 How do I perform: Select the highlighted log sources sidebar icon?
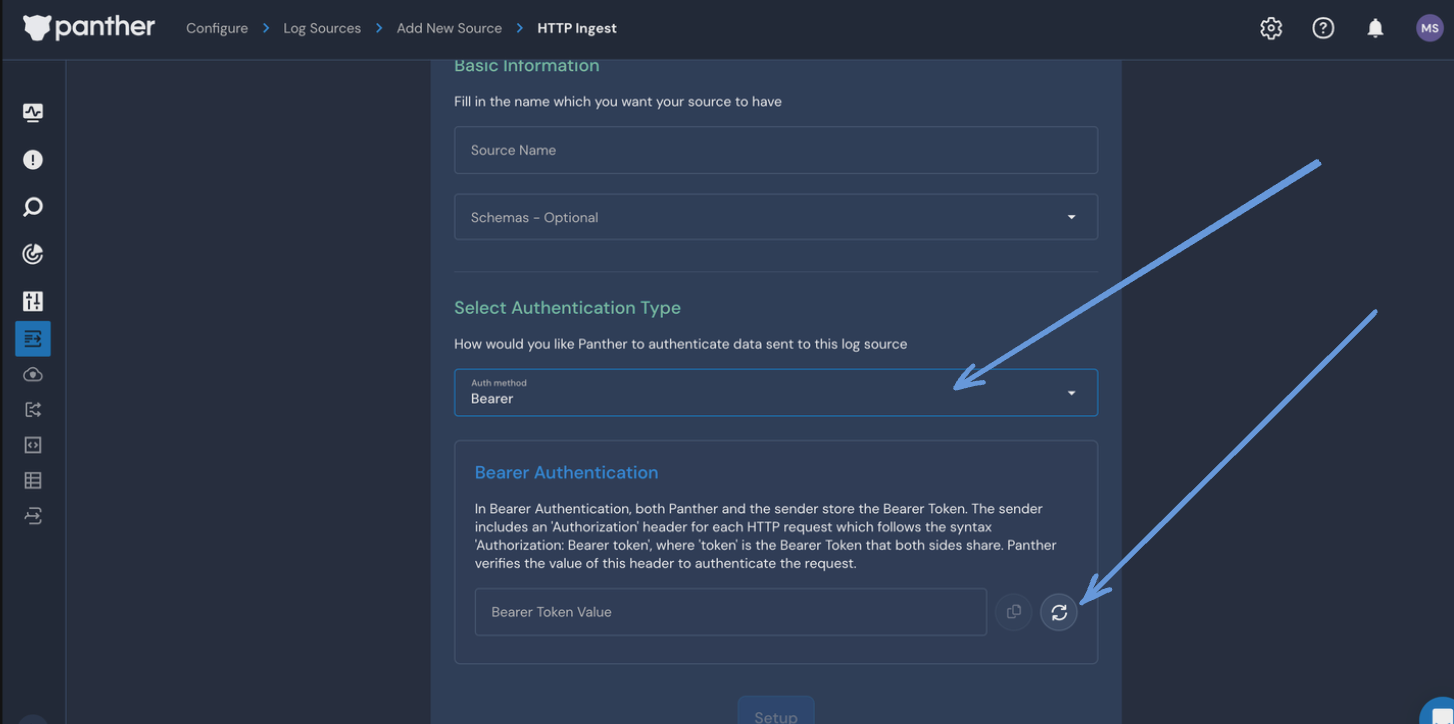point(33,339)
